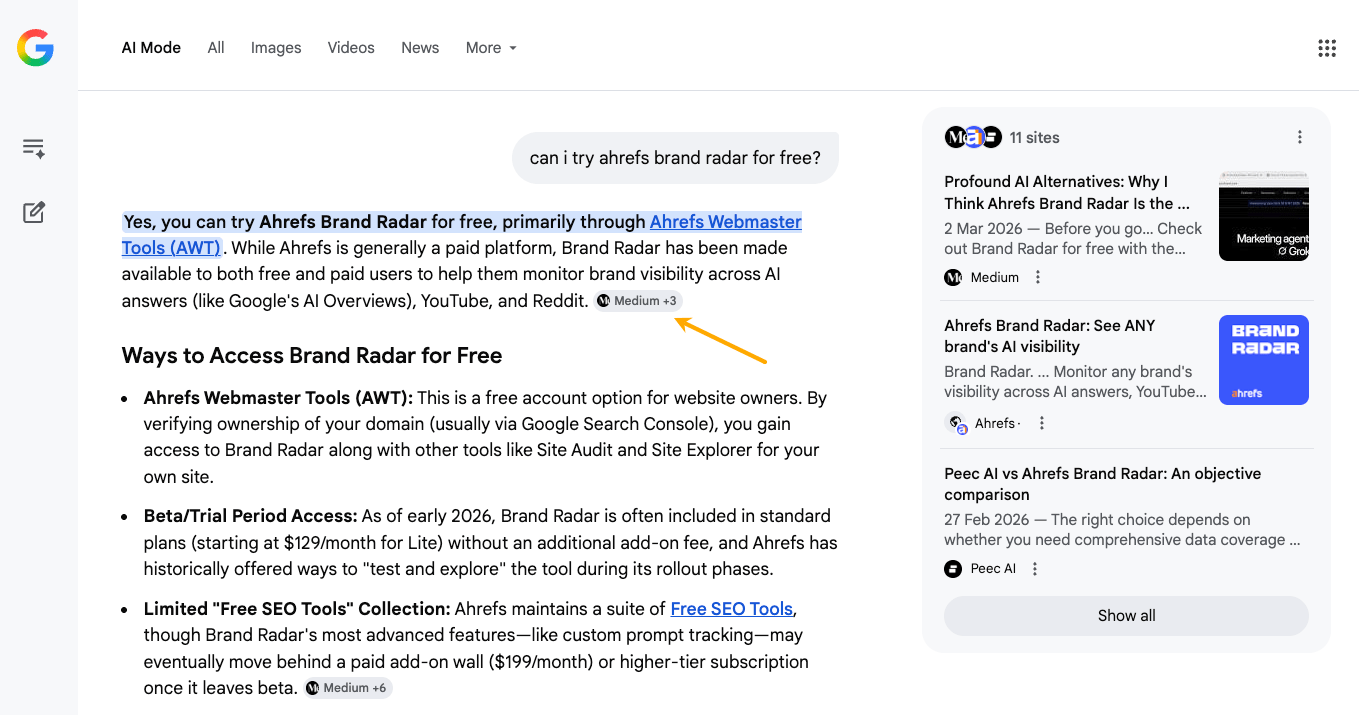Screen dimensions: 1359x715
Task: Open the More search filters dropdown
Action: [490, 47]
